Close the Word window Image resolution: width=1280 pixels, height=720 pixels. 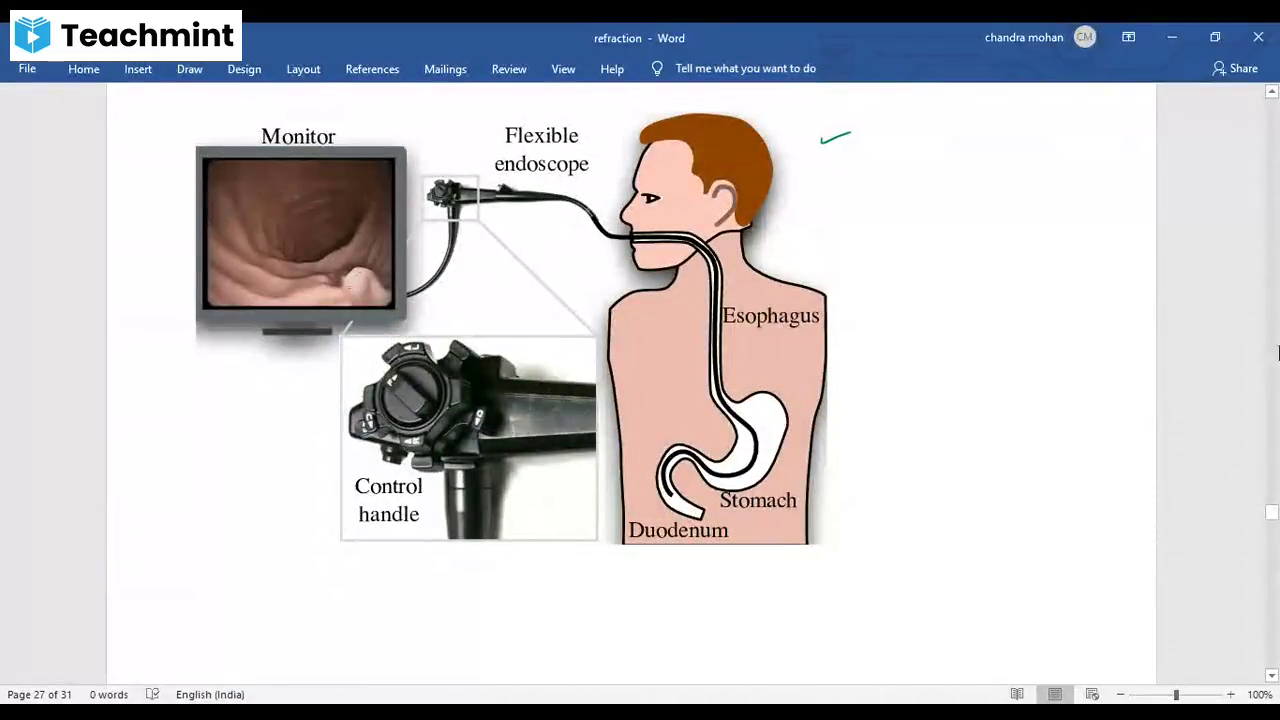(1258, 37)
